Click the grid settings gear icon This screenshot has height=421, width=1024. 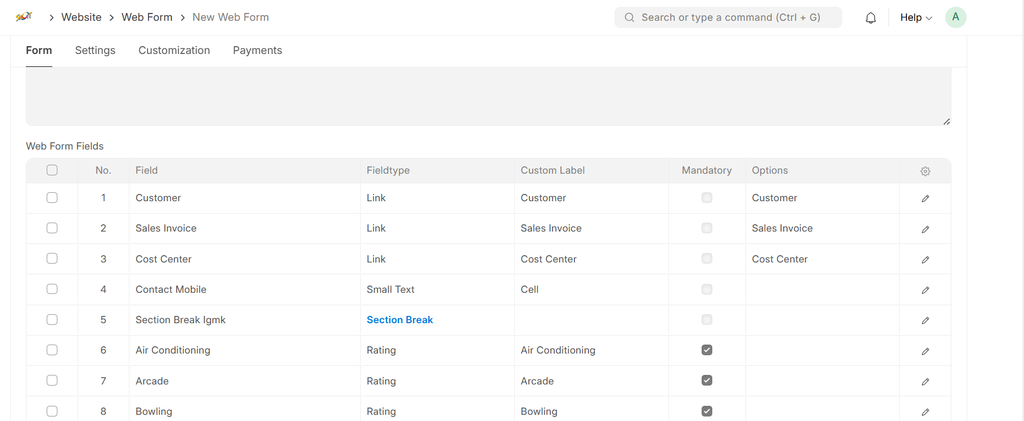(x=925, y=171)
